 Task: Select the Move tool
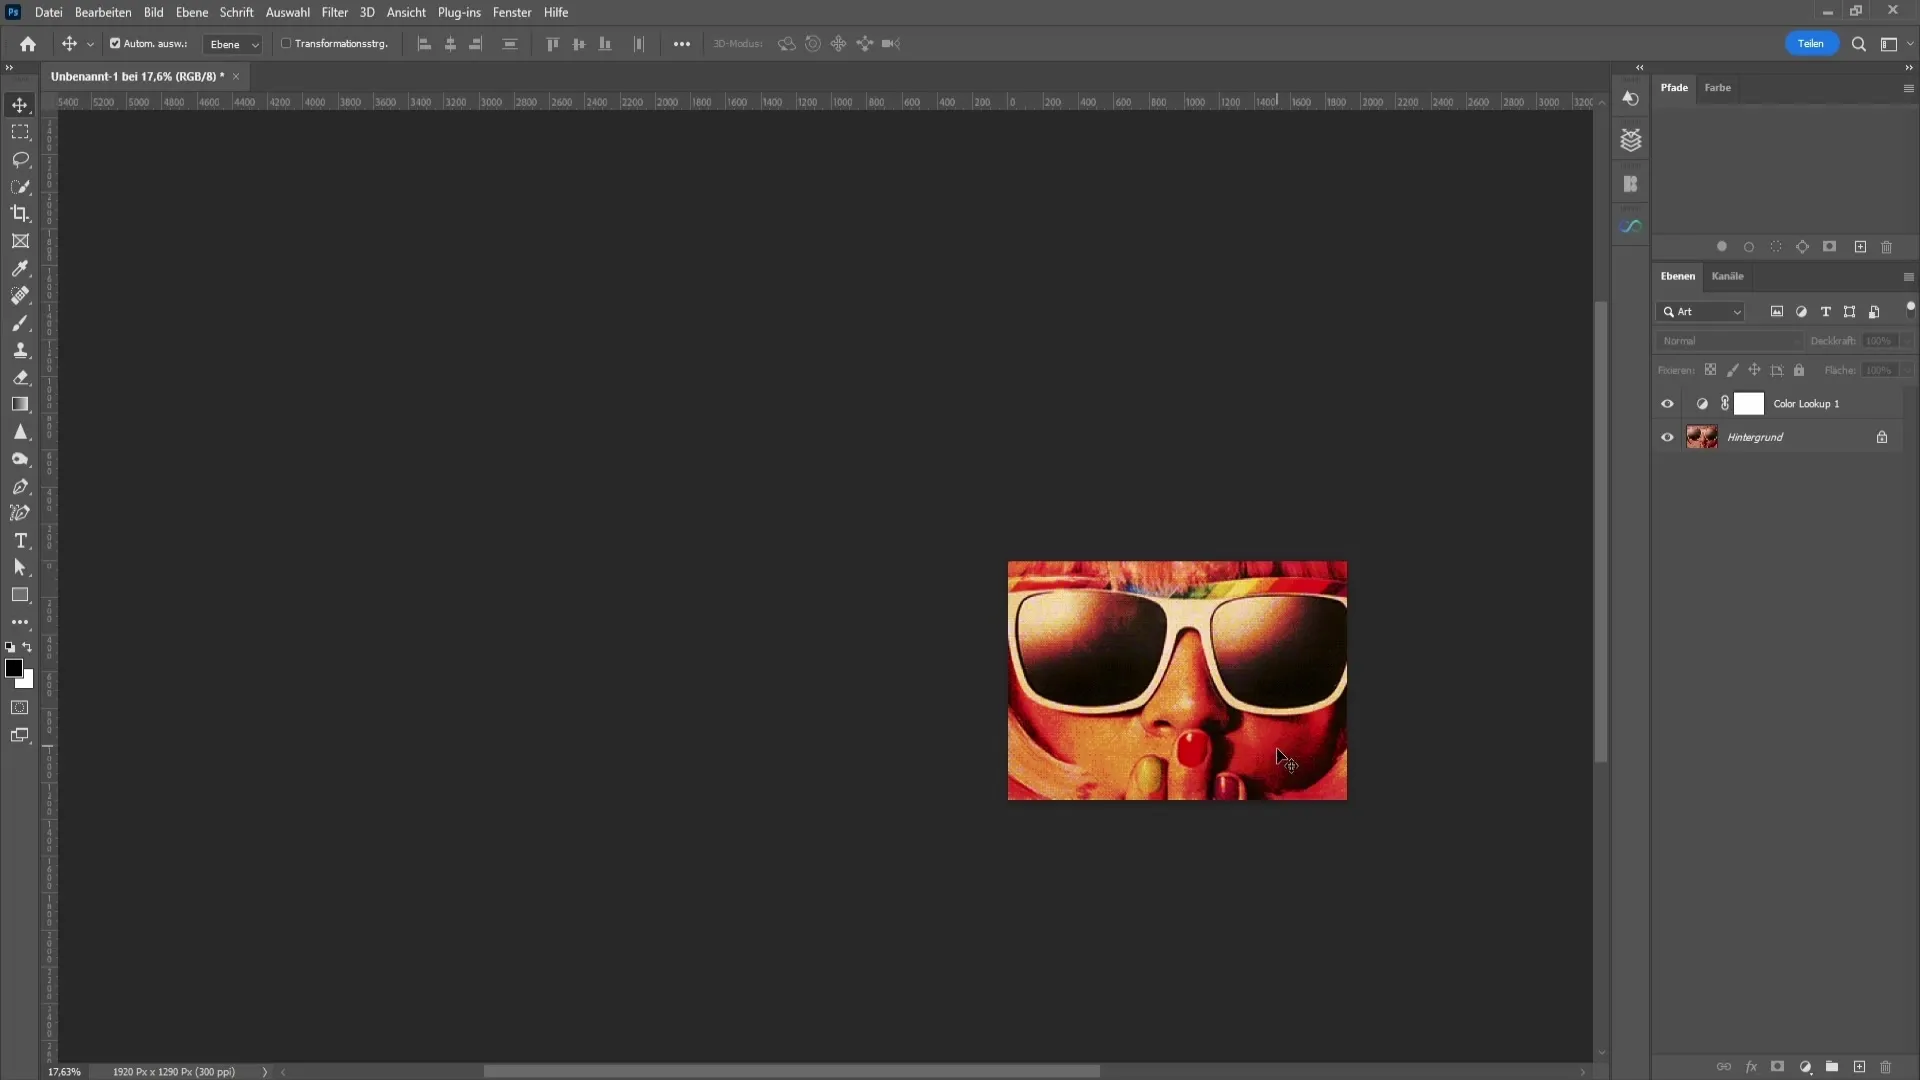coord(20,105)
